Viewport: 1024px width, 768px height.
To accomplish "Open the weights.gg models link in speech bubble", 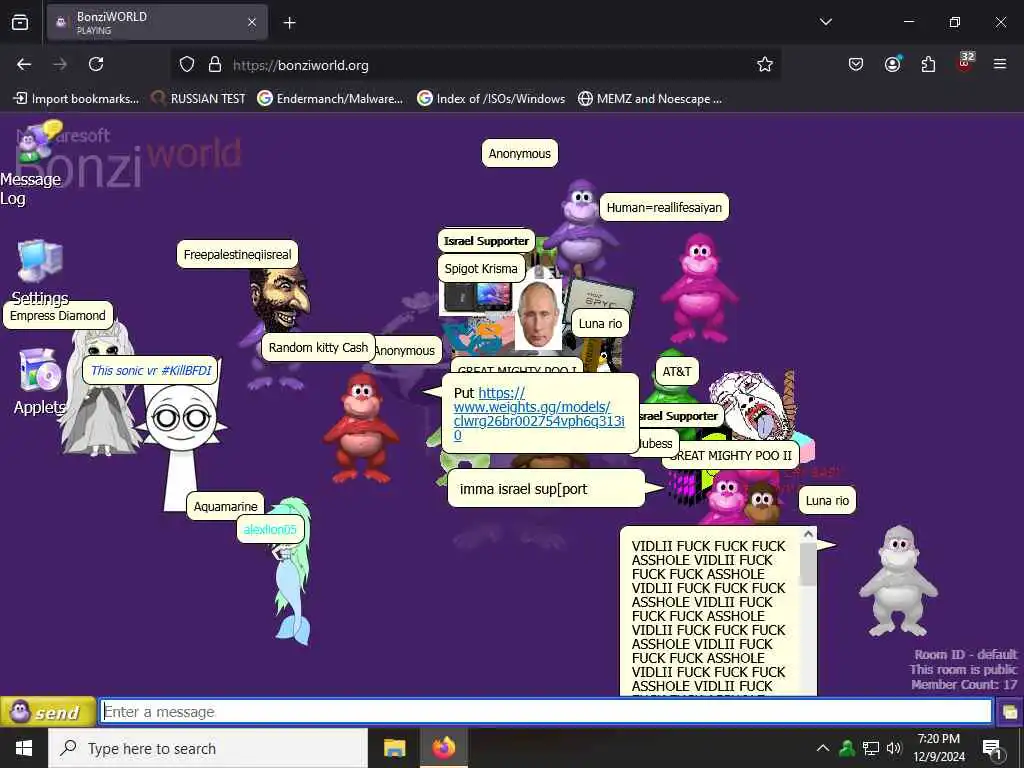I will (x=538, y=414).
